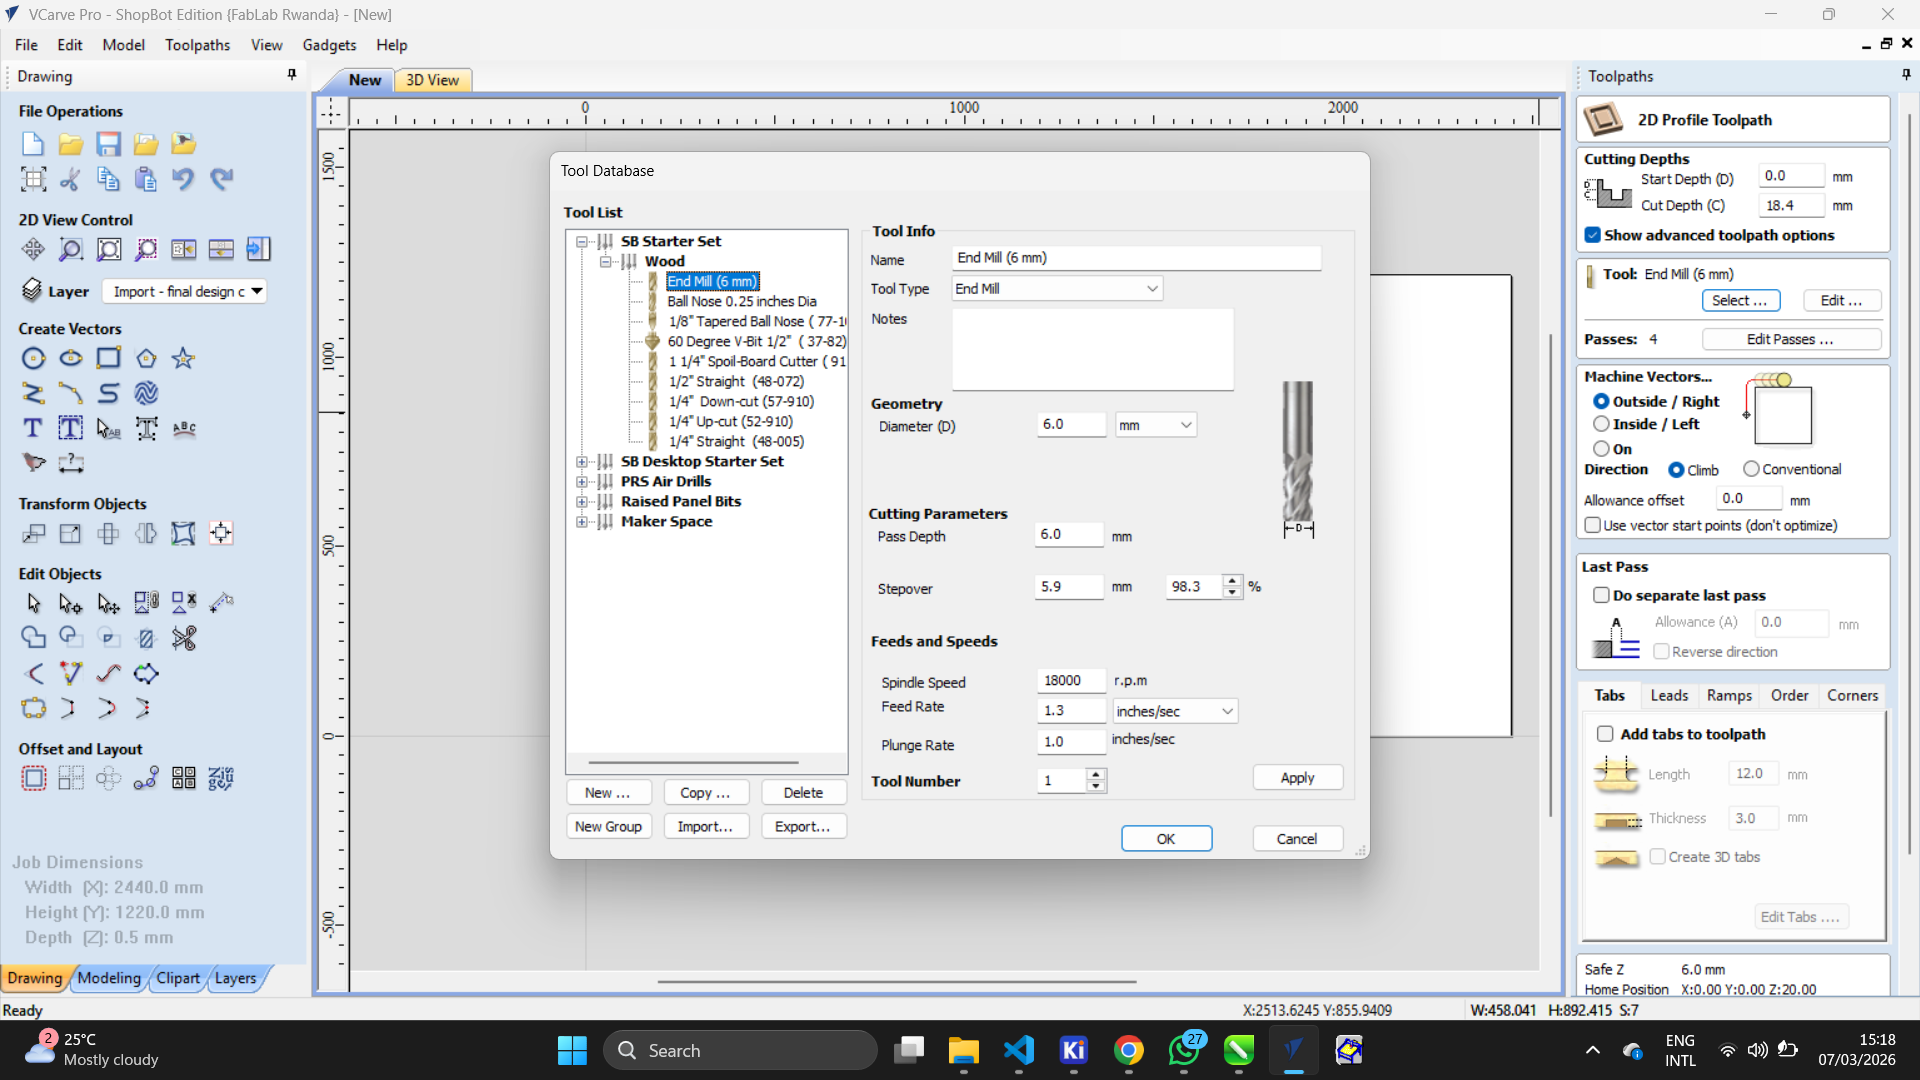The height and width of the screenshot is (1080, 1920).
Task: Open the Toolpaths menu
Action: click(x=197, y=45)
